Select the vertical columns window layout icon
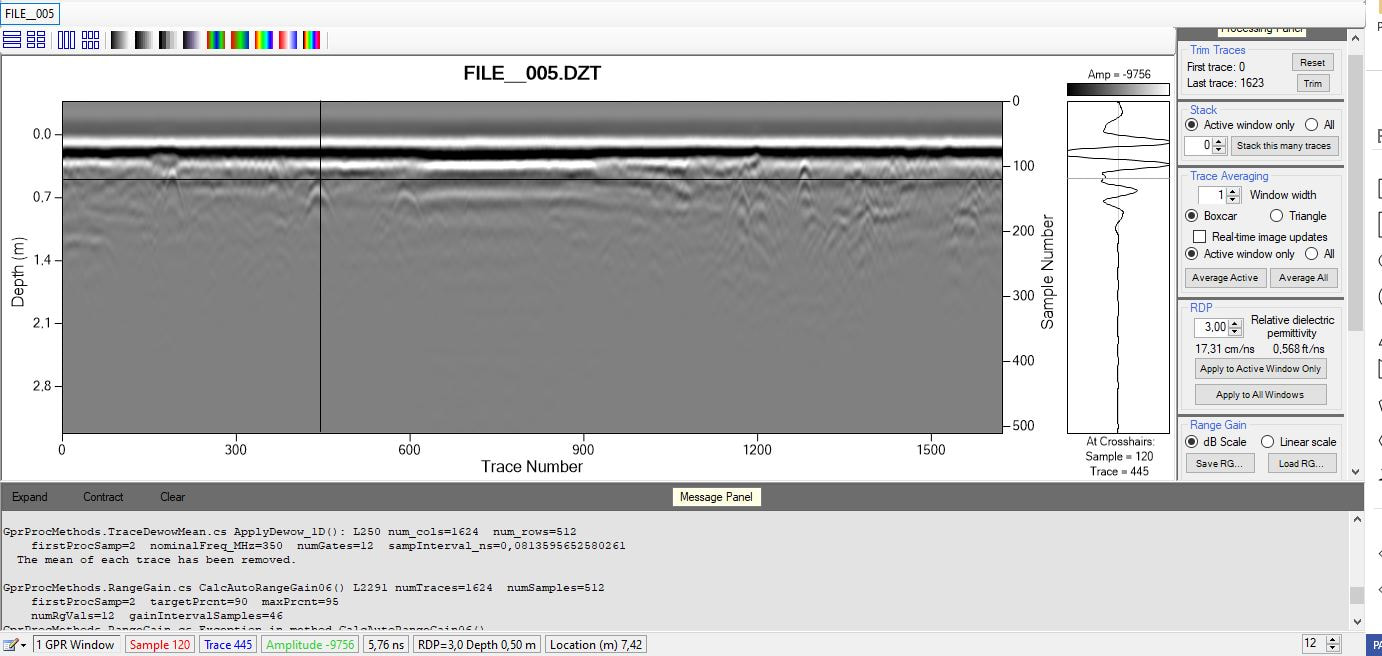 pyautogui.click(x=66, y=40)
